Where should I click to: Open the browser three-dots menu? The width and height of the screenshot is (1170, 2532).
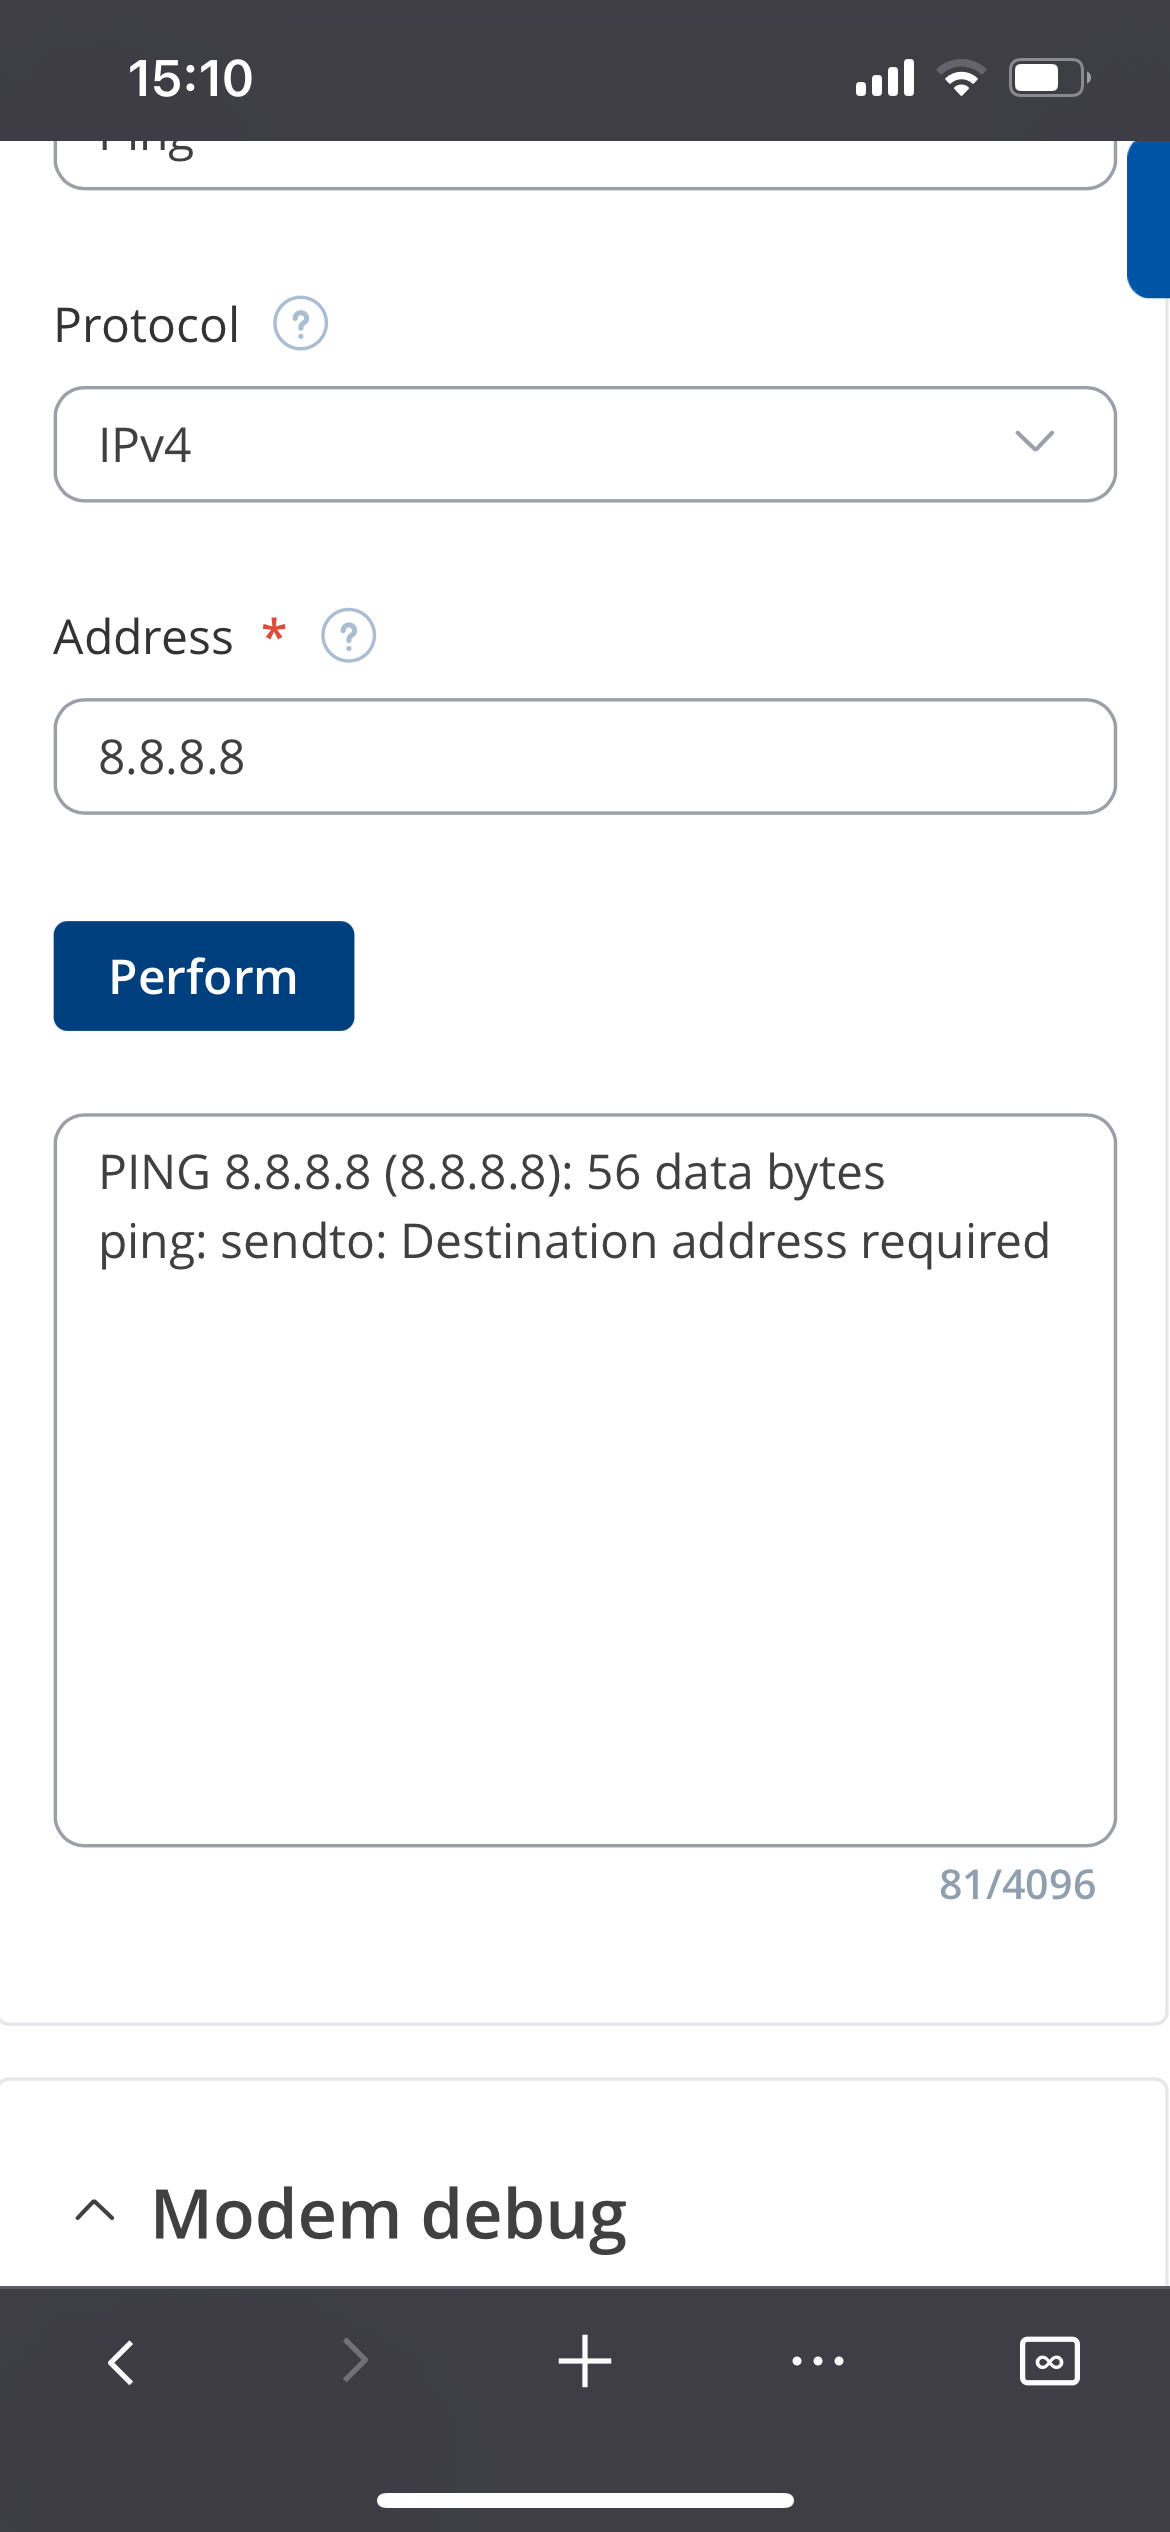[818, 2362]
